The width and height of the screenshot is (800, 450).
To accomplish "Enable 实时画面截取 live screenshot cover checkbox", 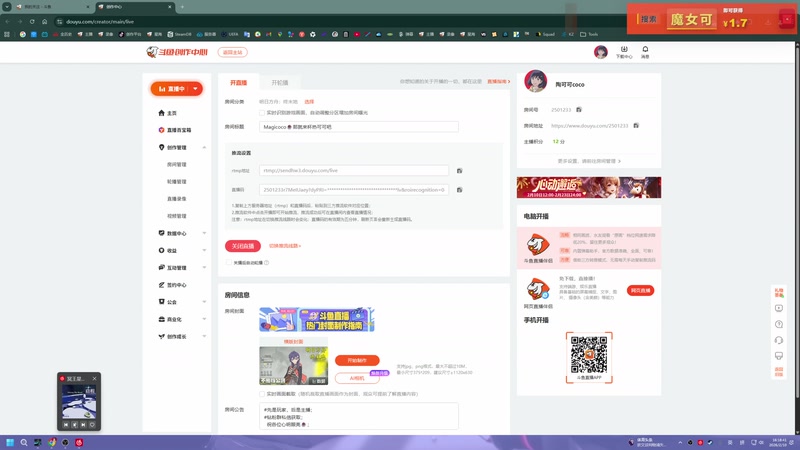I will 262,394.
